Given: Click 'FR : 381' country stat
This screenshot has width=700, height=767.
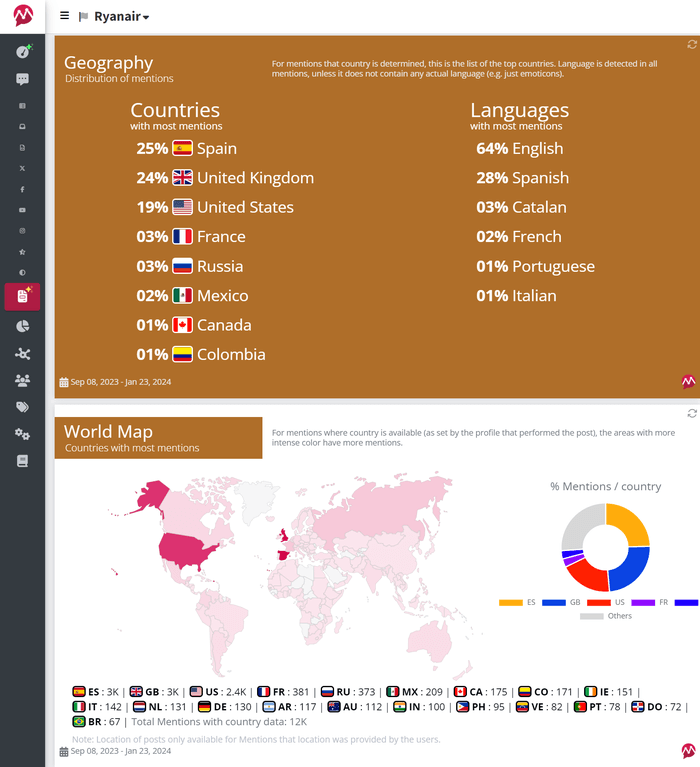Looking at the screenshot, I should pyautogui.click(x=283, y=692).
